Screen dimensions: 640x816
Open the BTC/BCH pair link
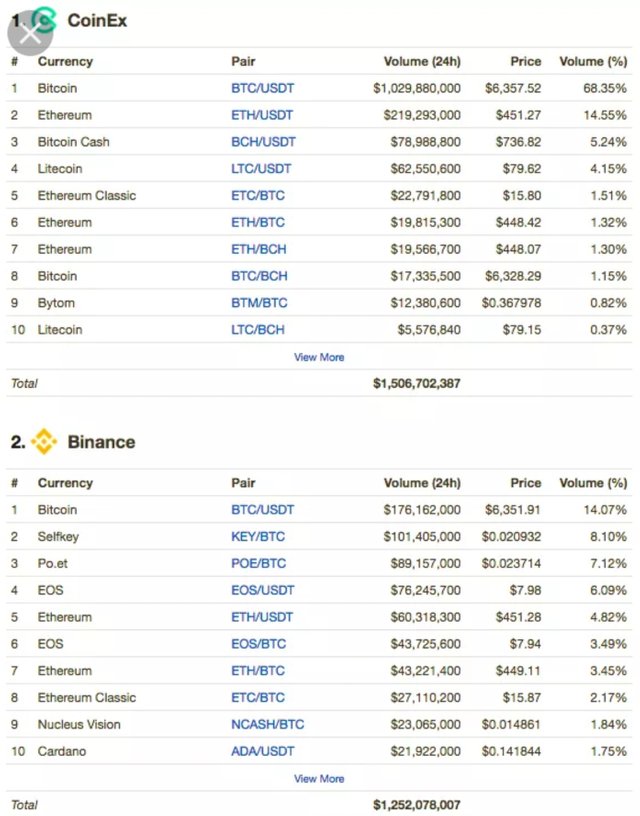point(258,276)
